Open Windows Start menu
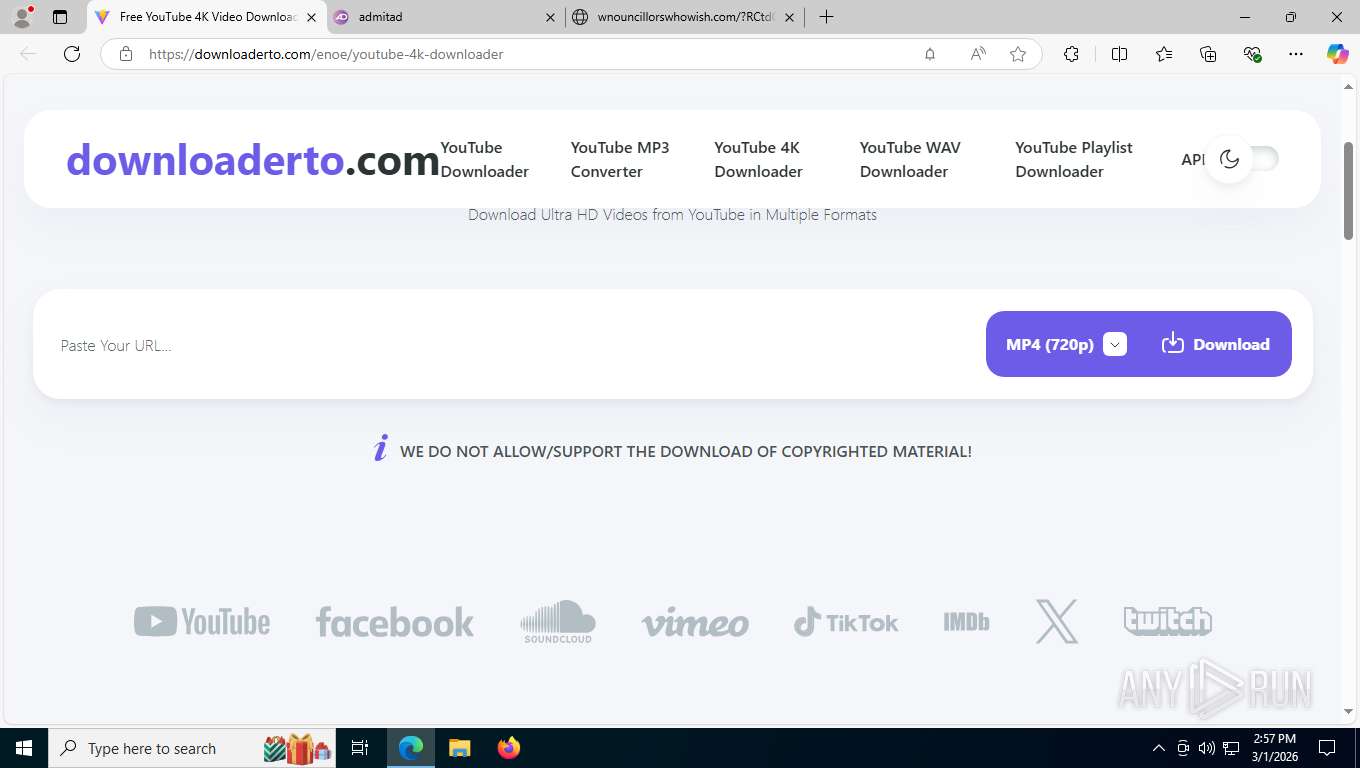Viewport: 1360px width, 768px height. tap(24, 748)
